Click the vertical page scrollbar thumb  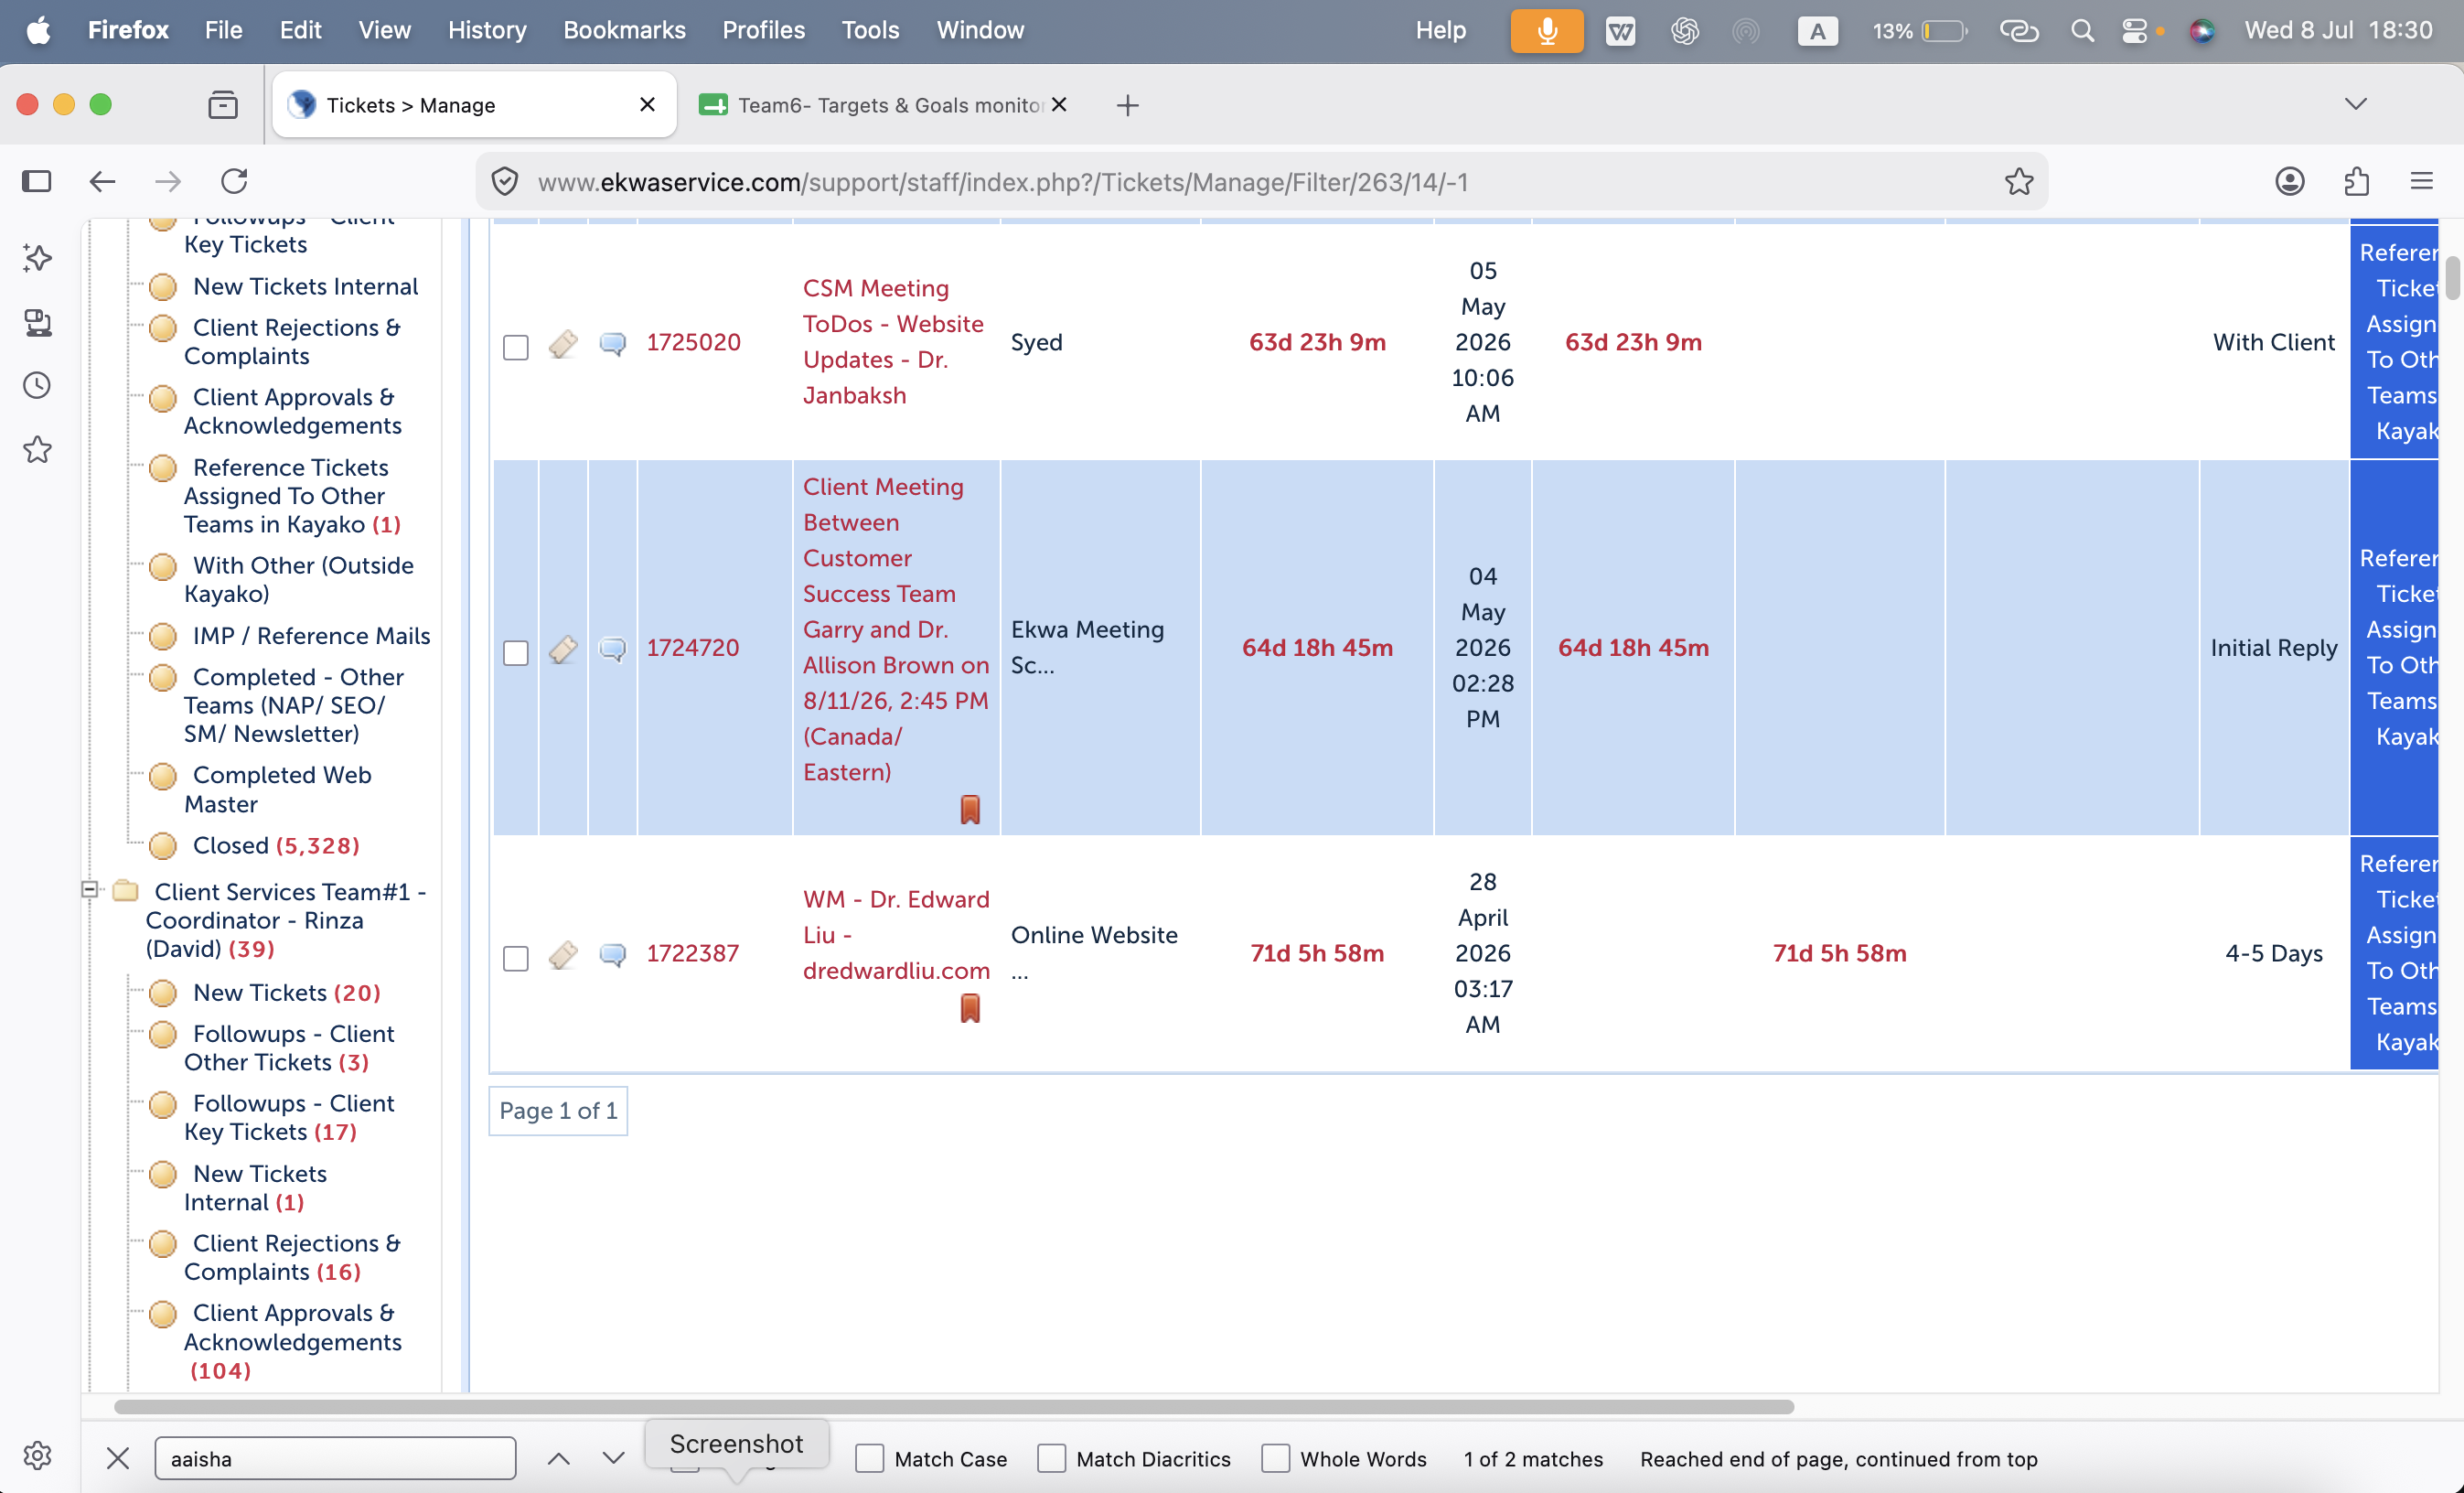[x=2452, y=278]
